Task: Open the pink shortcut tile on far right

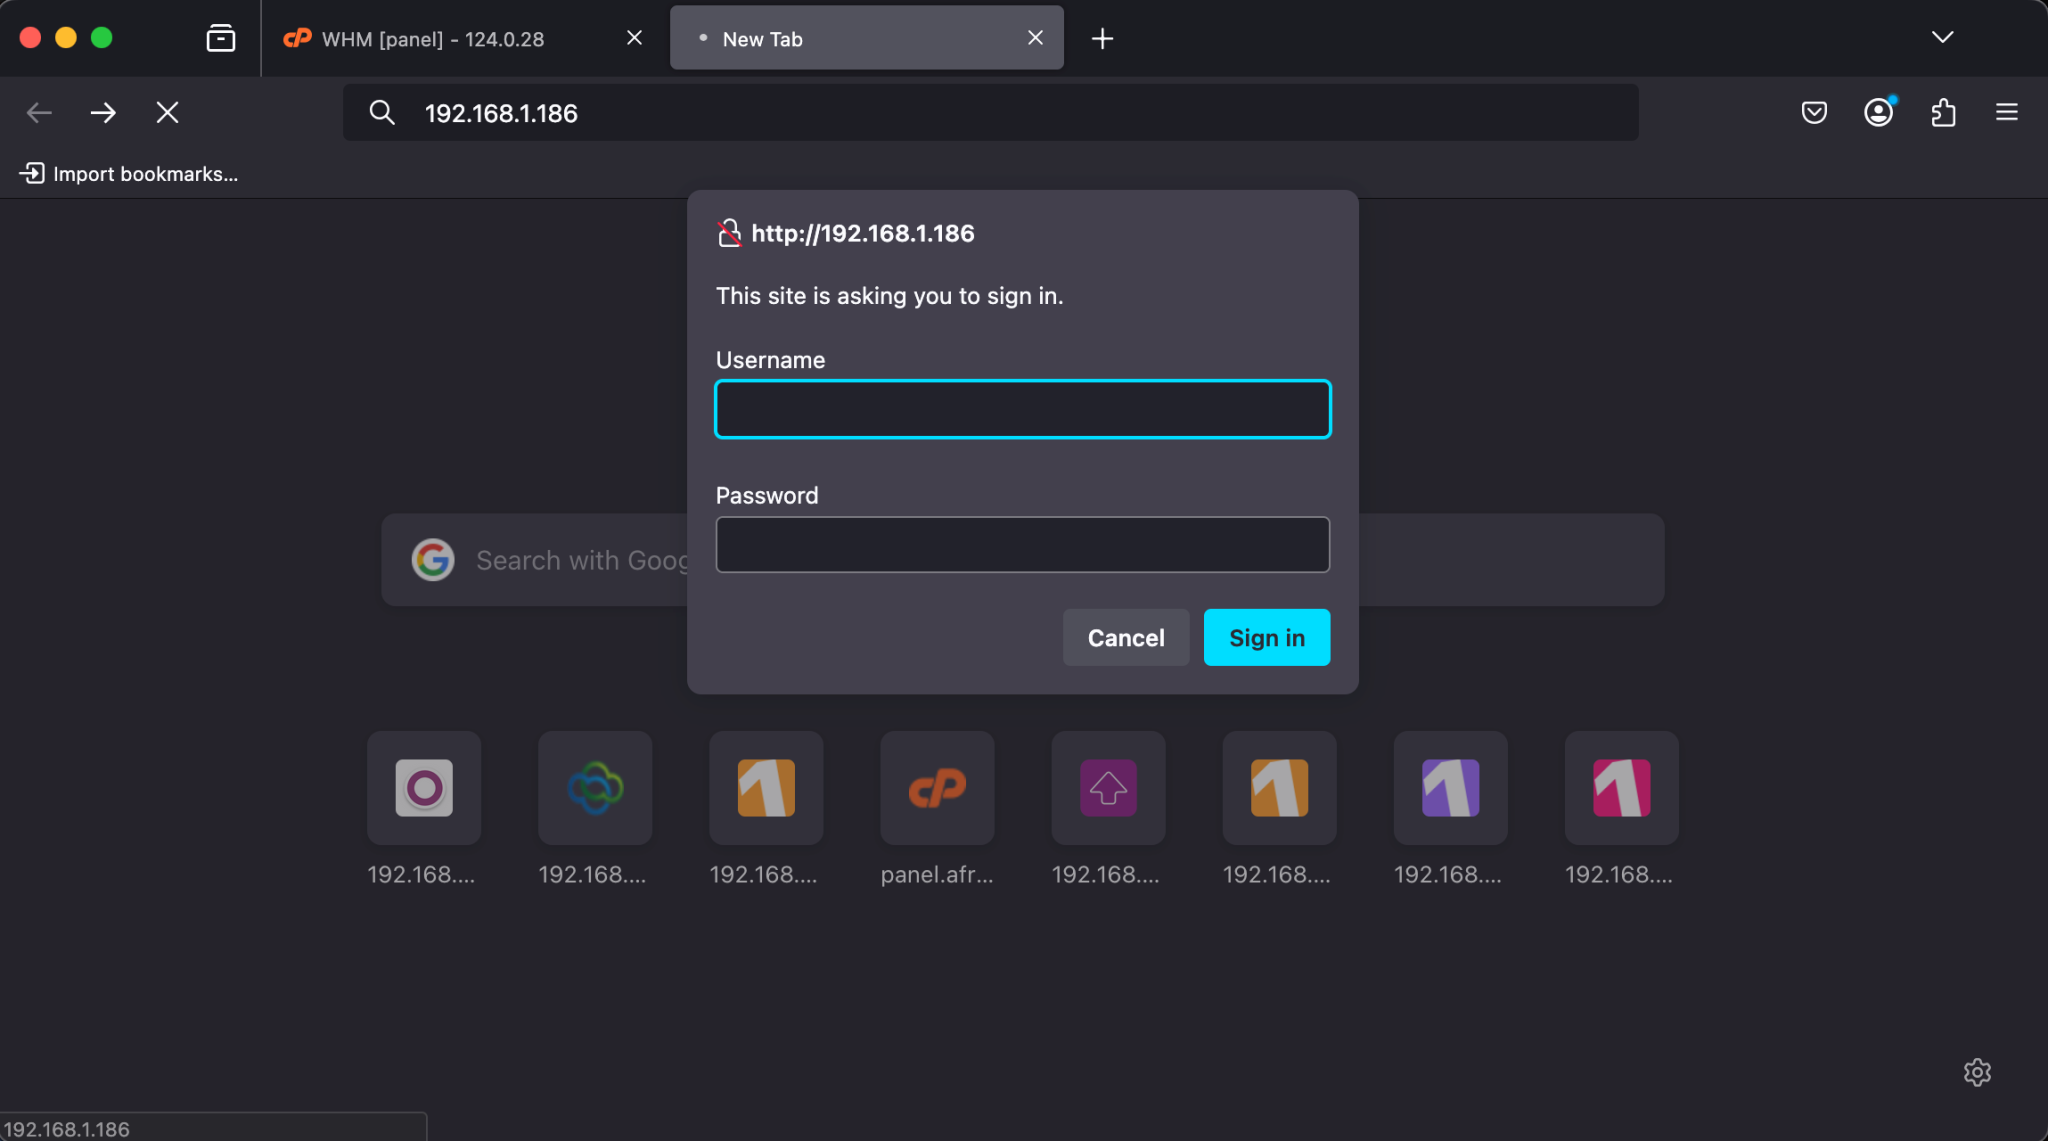Action: point(1621,788)
